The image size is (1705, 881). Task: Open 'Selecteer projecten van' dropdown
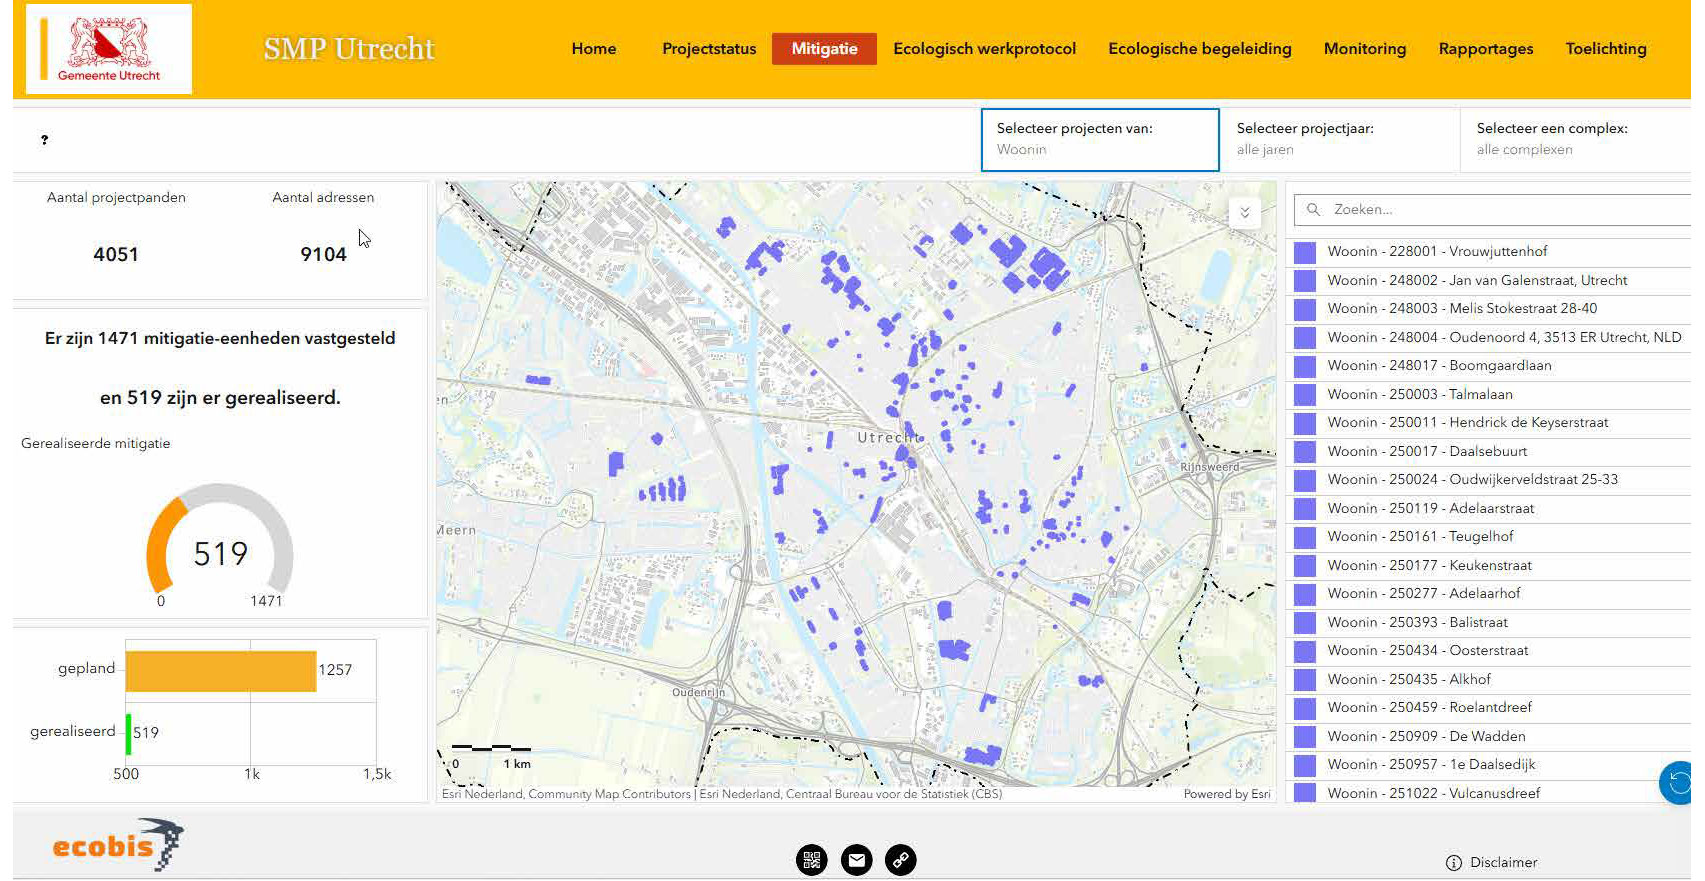pos(1100,139)
